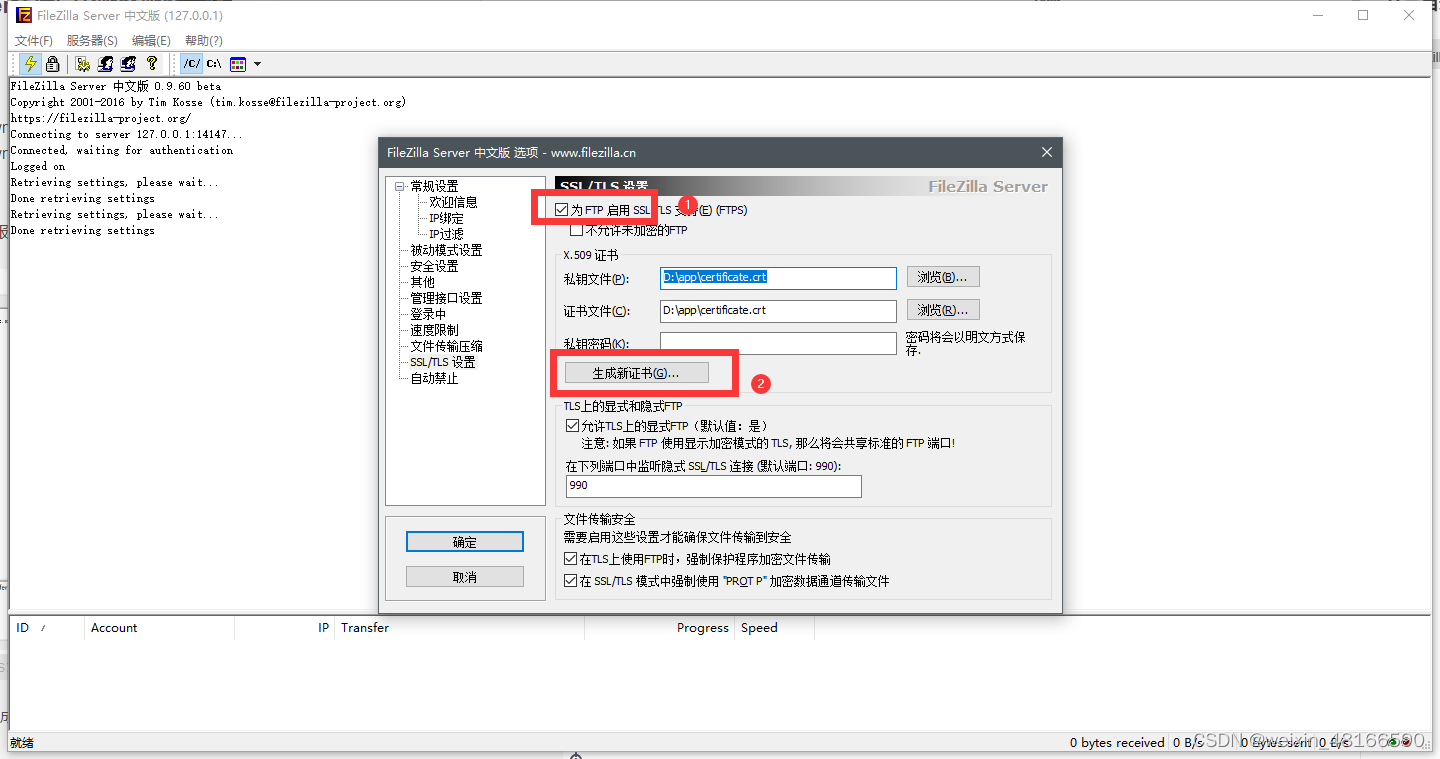Click the green indicator light in status bar

click(x=1393, y=742)
